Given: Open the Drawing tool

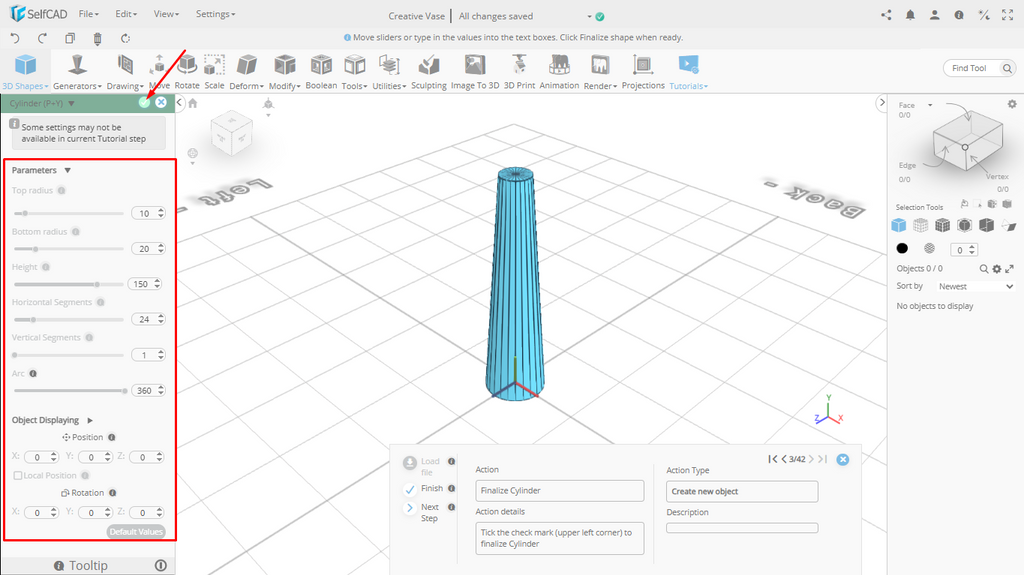Looking at the screenshot, I should (x=125, y=72).
